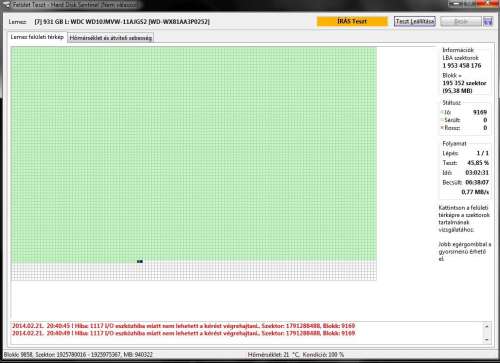The height and width of the screenshot is (363, 500).
Task: Click the elapsed Idő value 03:02:31
Action: (x=477, y=173)
